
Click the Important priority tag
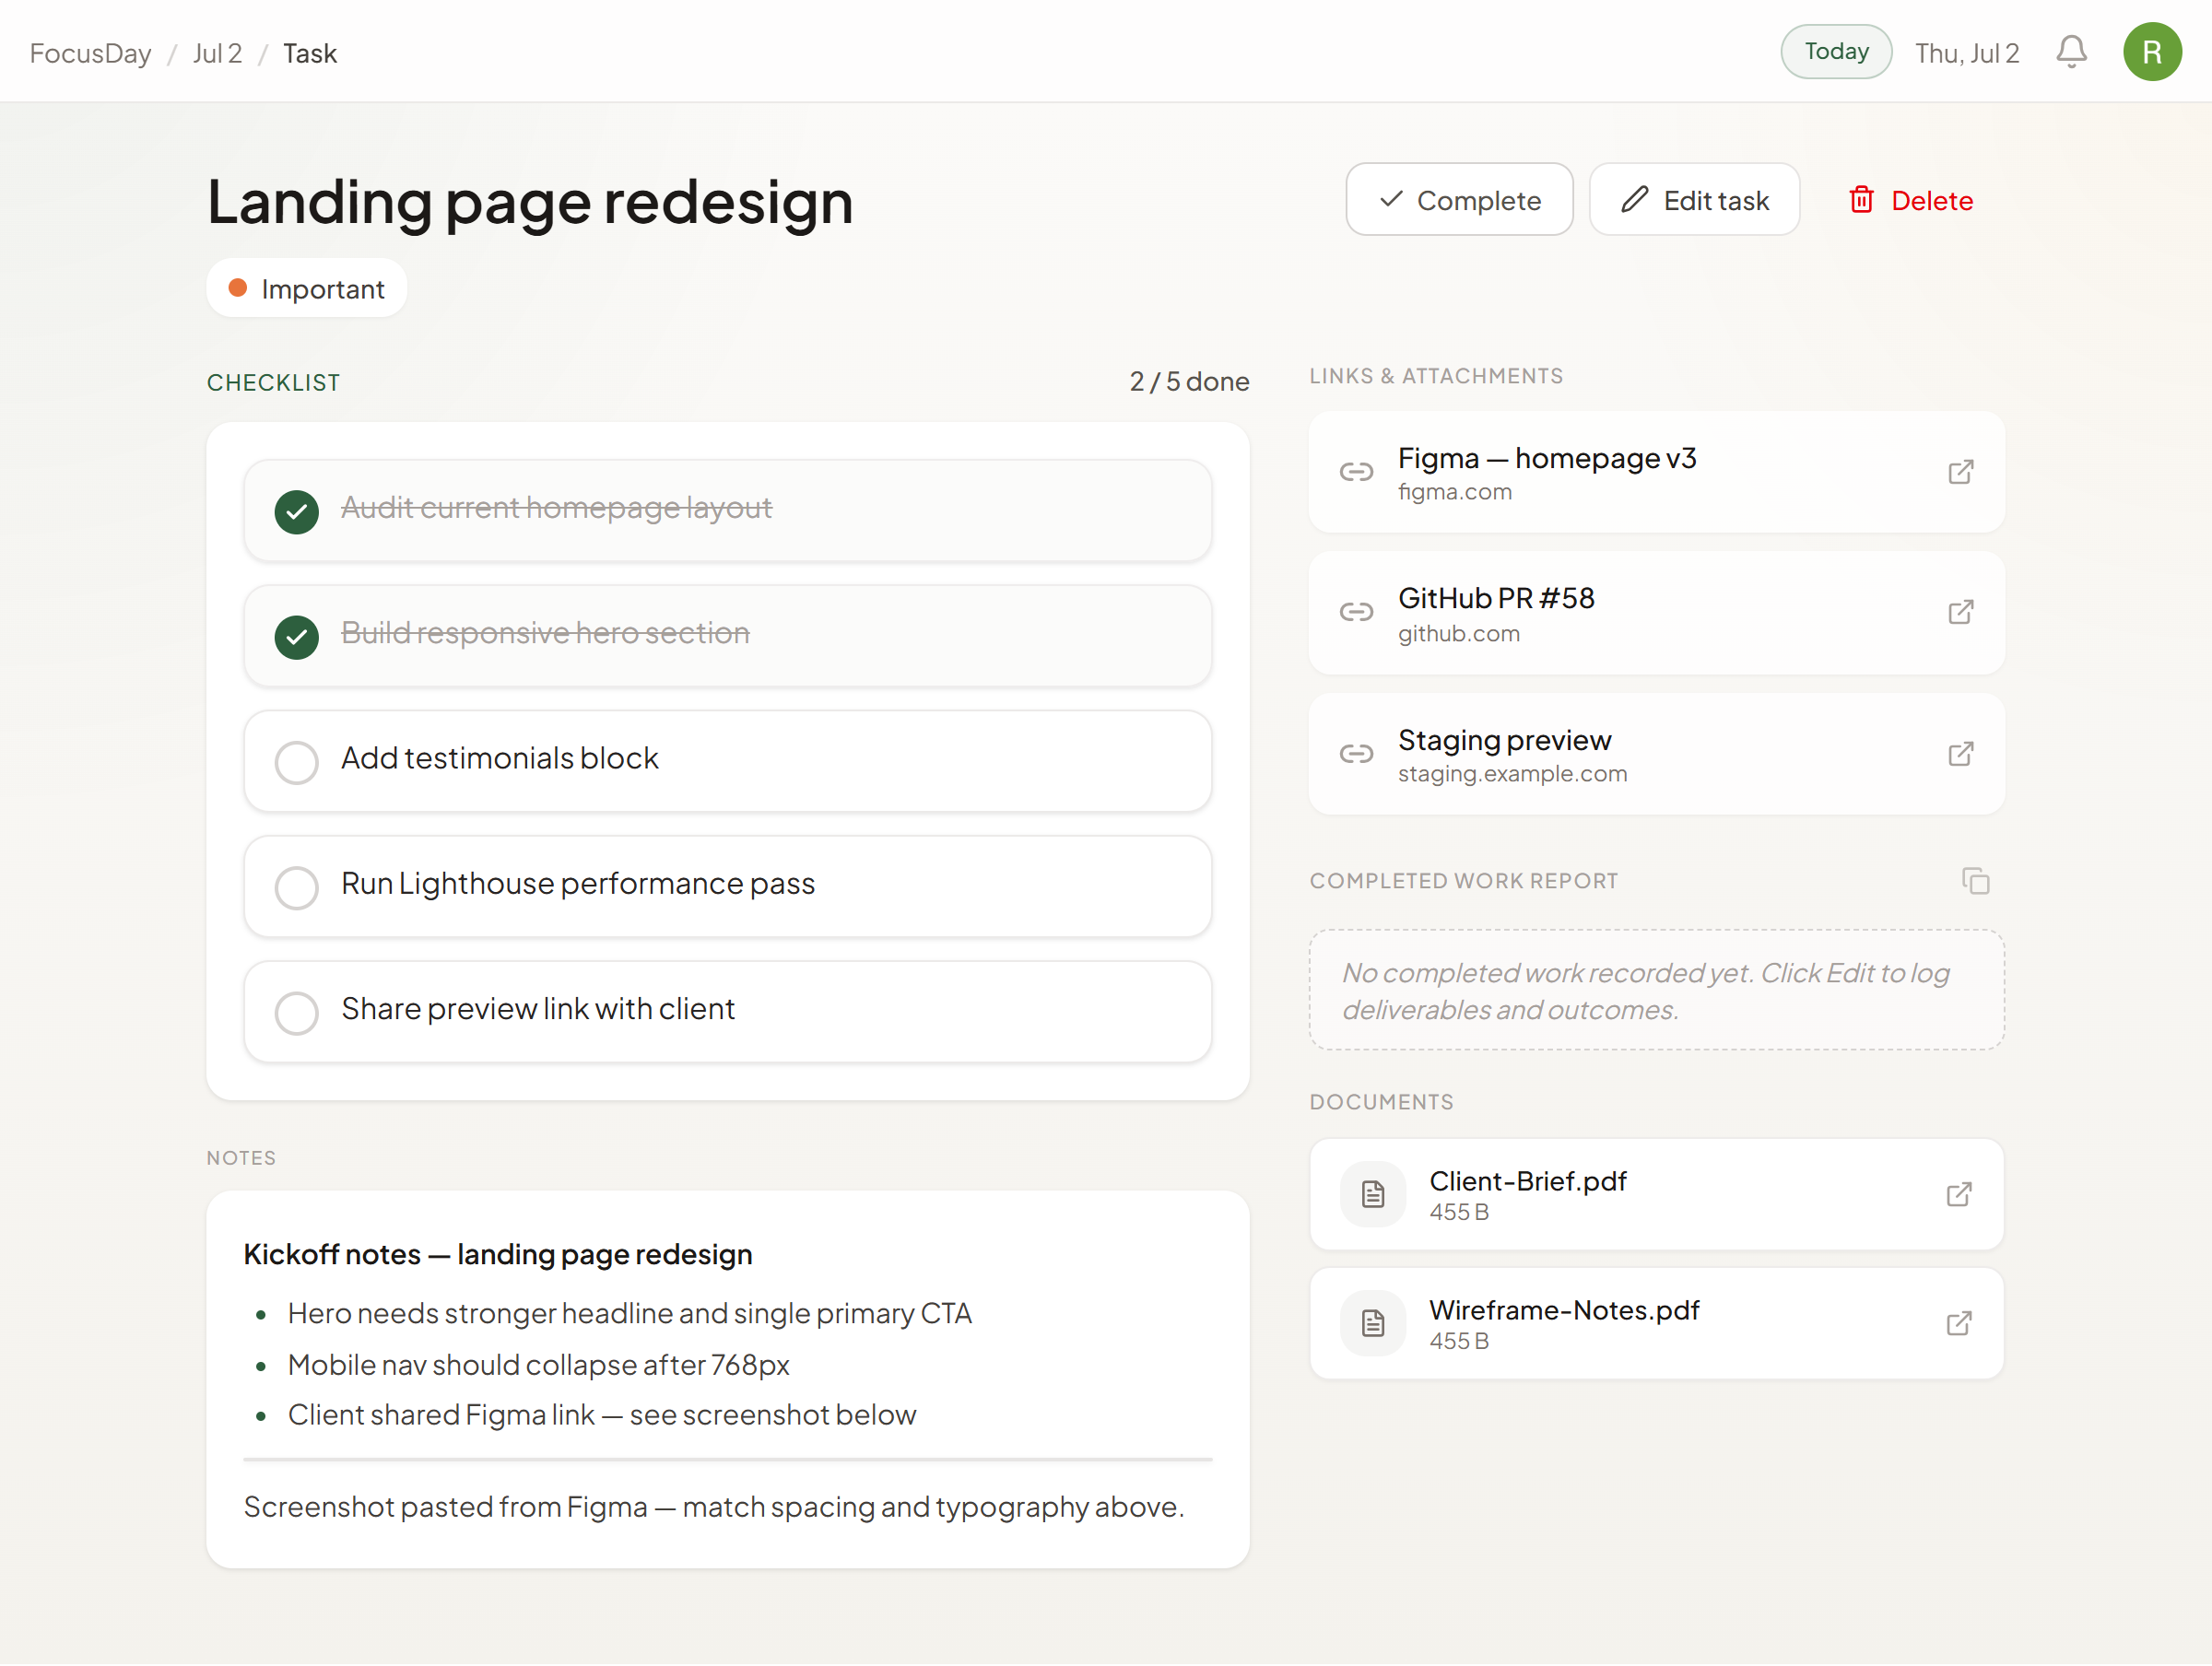307,289
